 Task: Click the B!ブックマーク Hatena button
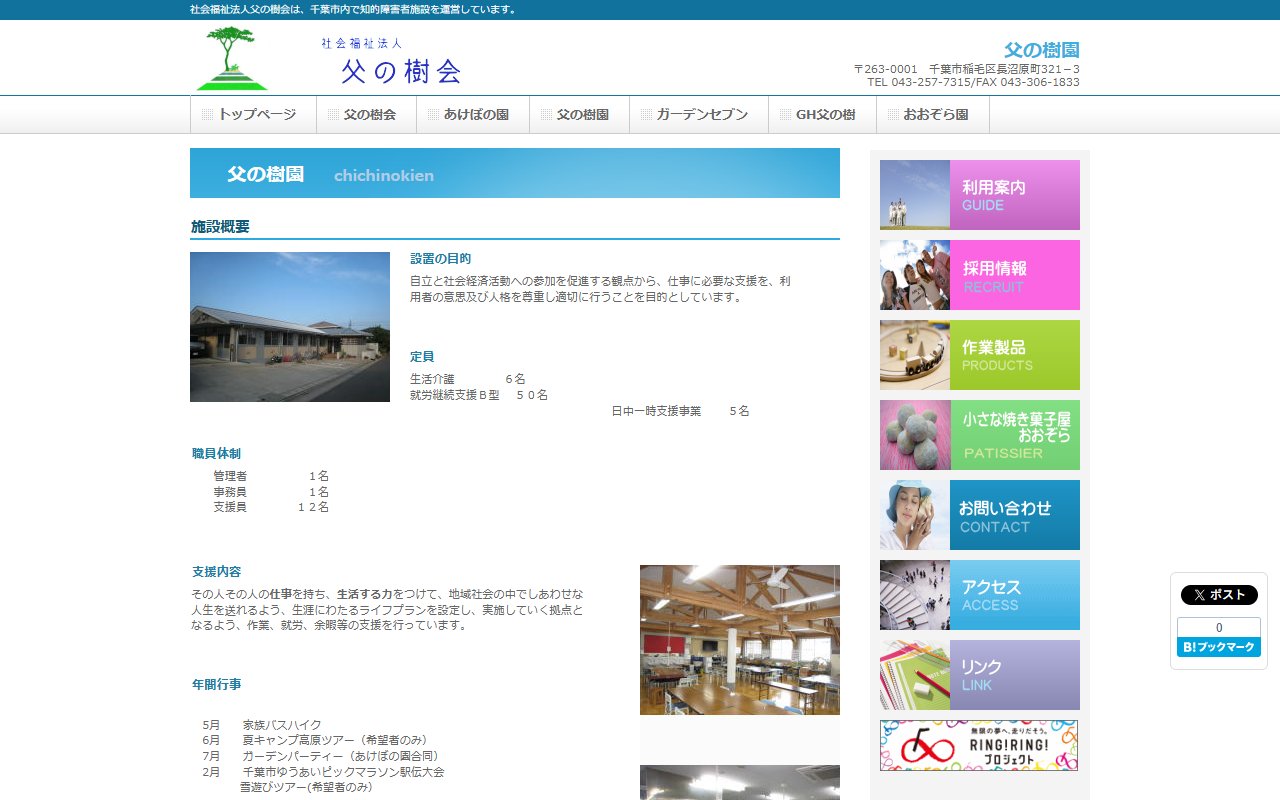tap(1219, 647)
